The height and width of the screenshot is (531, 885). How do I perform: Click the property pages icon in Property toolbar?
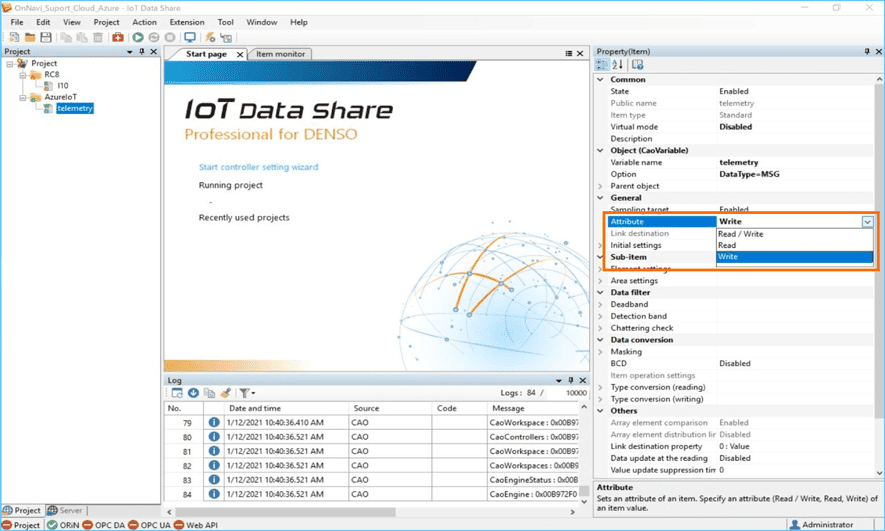point(637,65)
